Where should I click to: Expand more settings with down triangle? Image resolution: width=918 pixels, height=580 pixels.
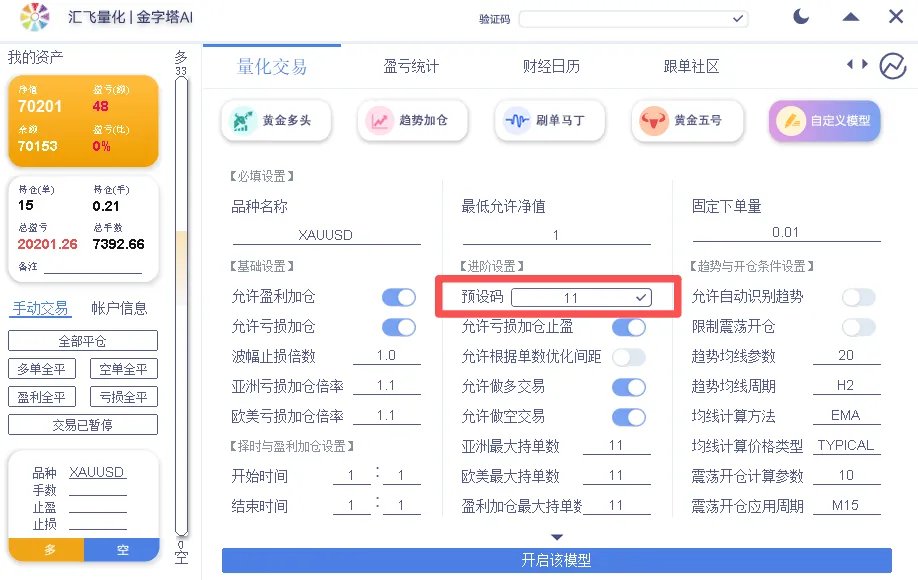[557, 537]
